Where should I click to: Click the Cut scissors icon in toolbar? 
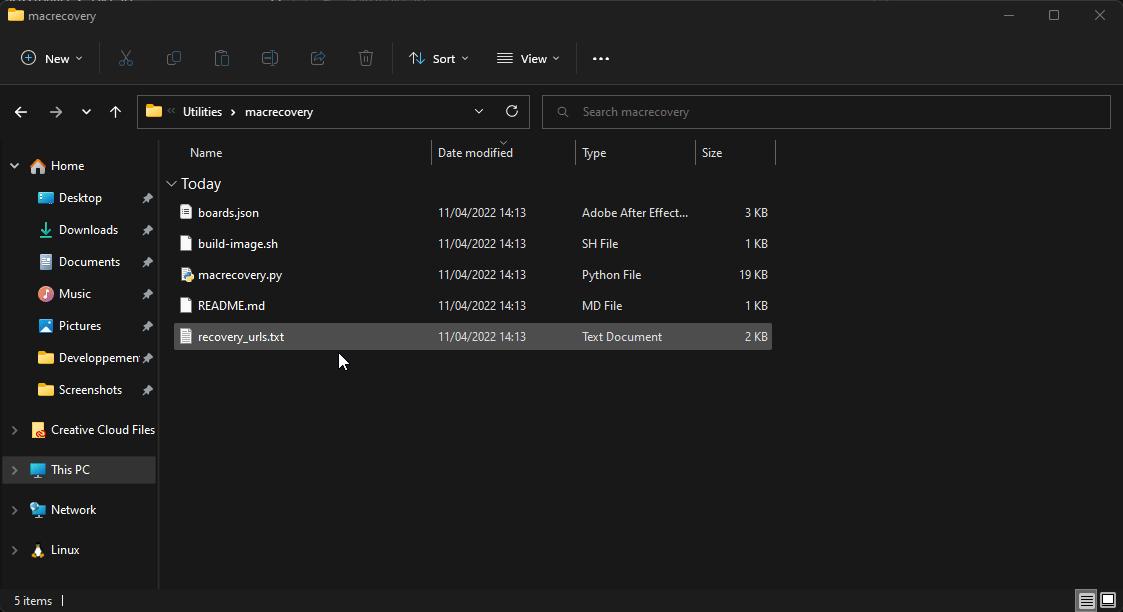[126, 59]
